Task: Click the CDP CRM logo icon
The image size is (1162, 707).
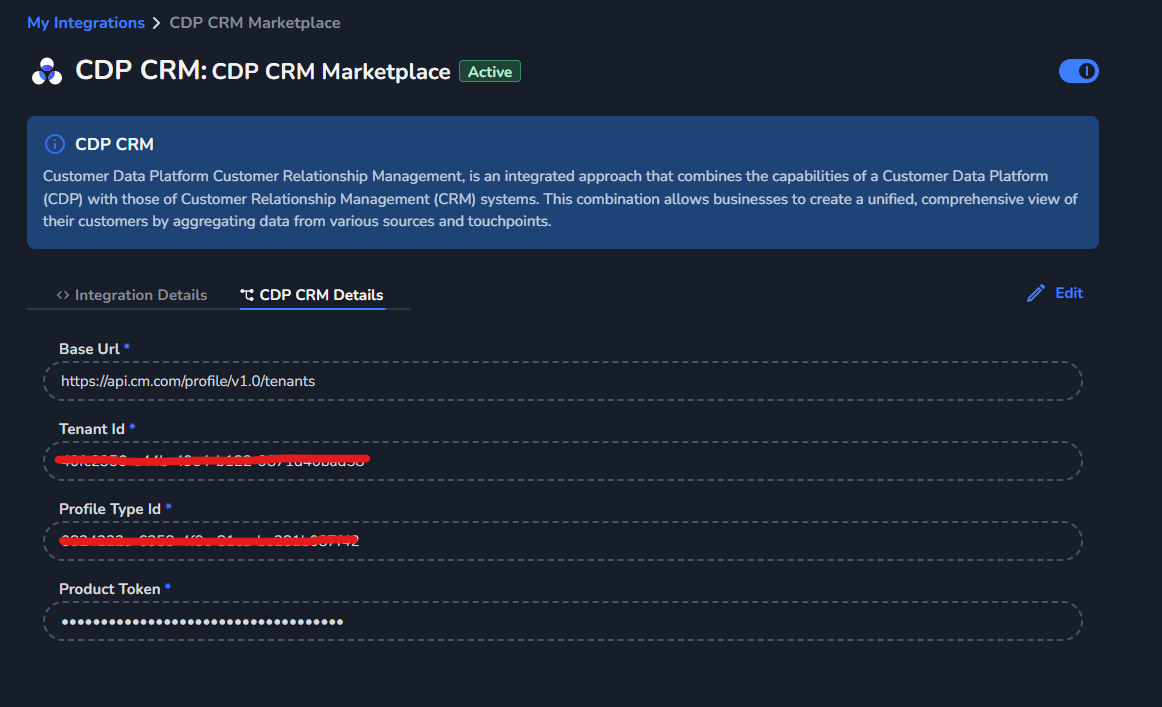Action: 47,71
